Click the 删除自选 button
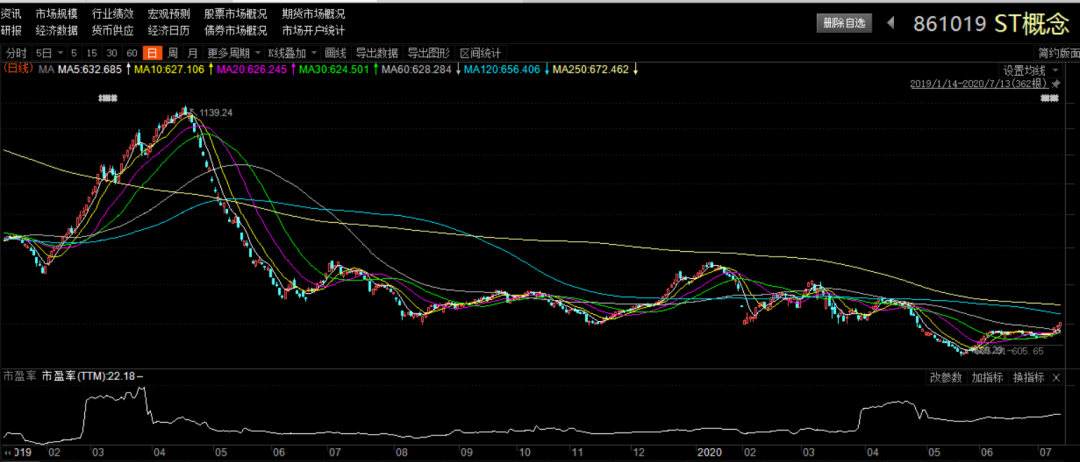The image size is (1080, 462). click(845, 22)
